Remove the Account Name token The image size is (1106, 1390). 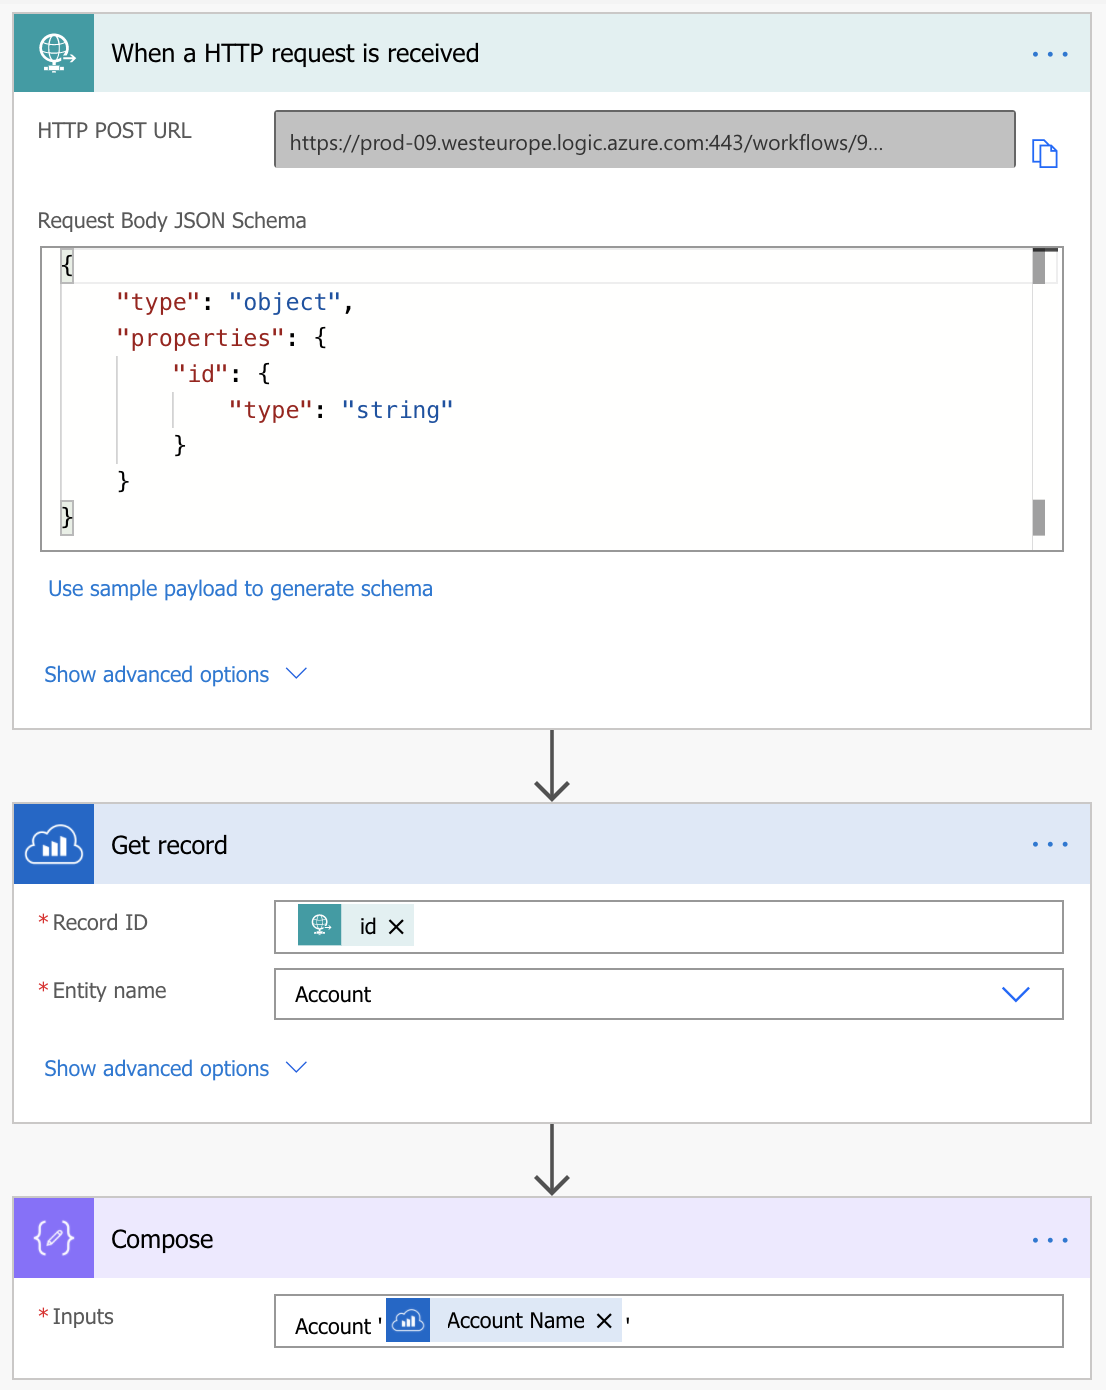coord(604,1321)
